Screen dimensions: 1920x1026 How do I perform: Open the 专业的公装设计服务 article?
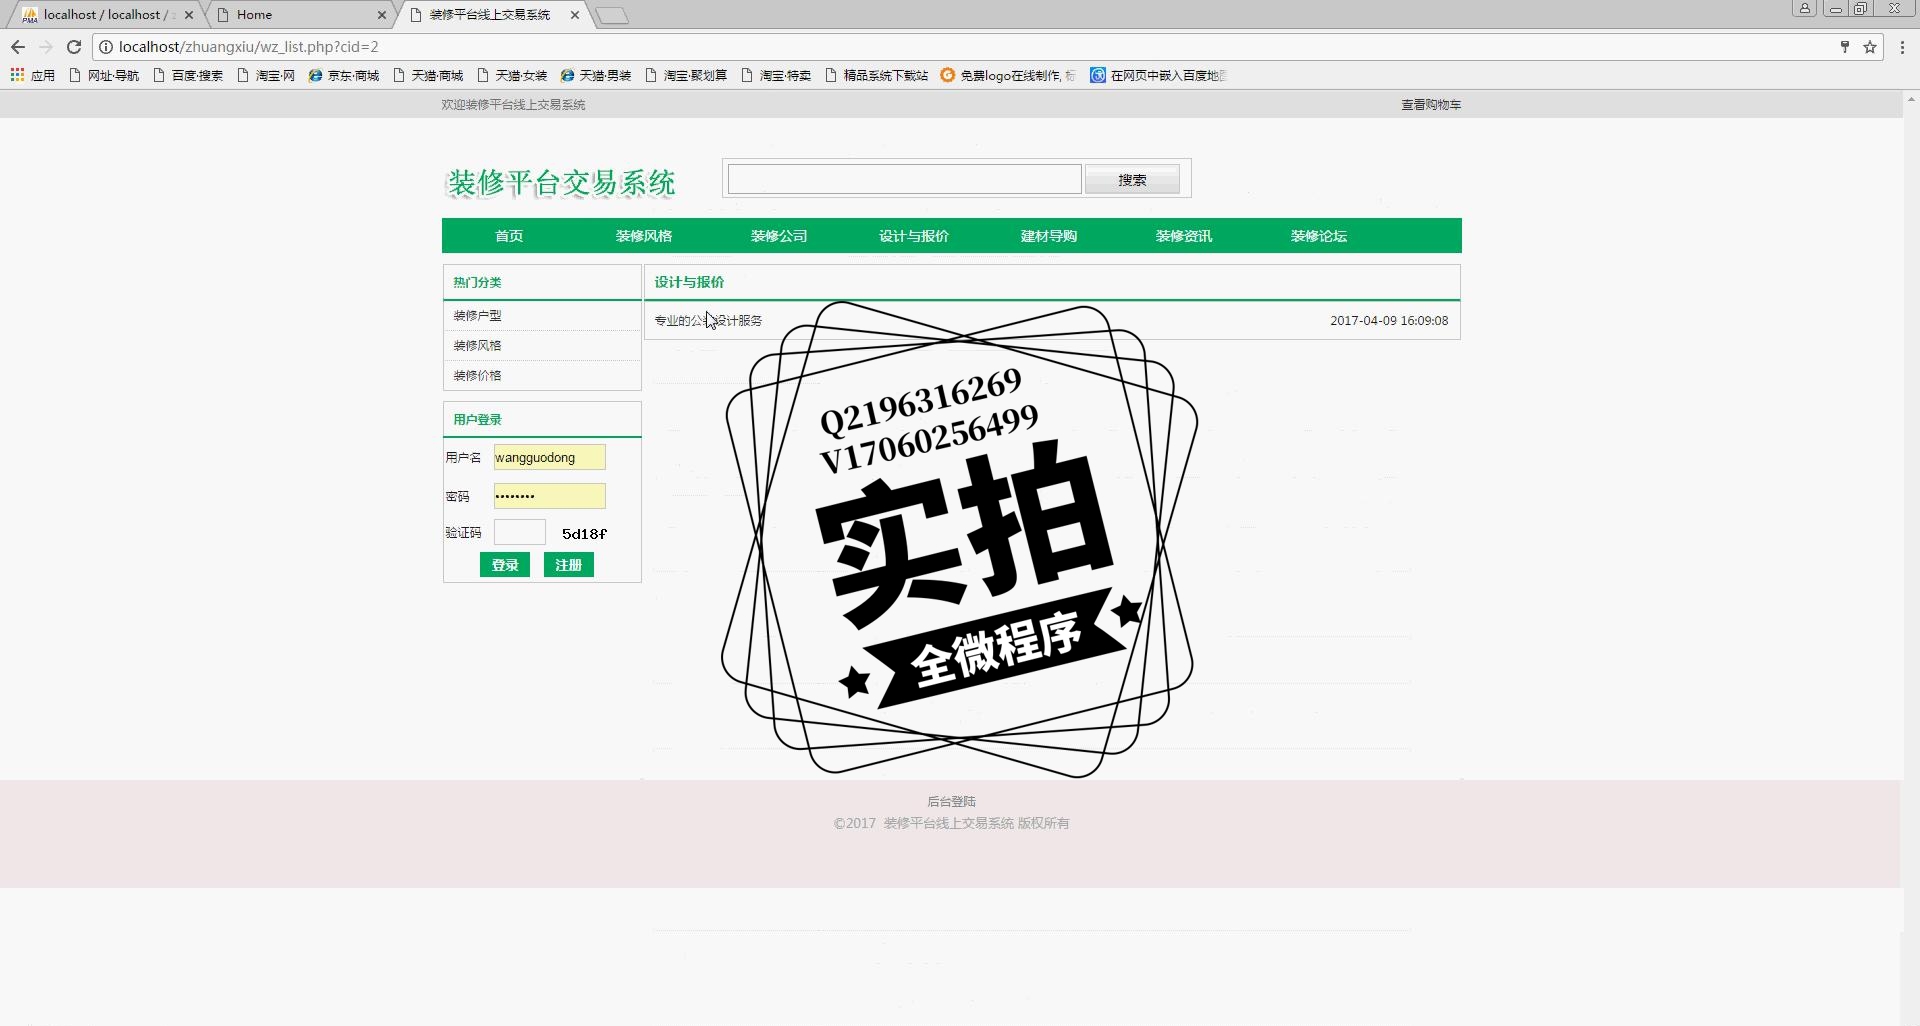[708, 321]
